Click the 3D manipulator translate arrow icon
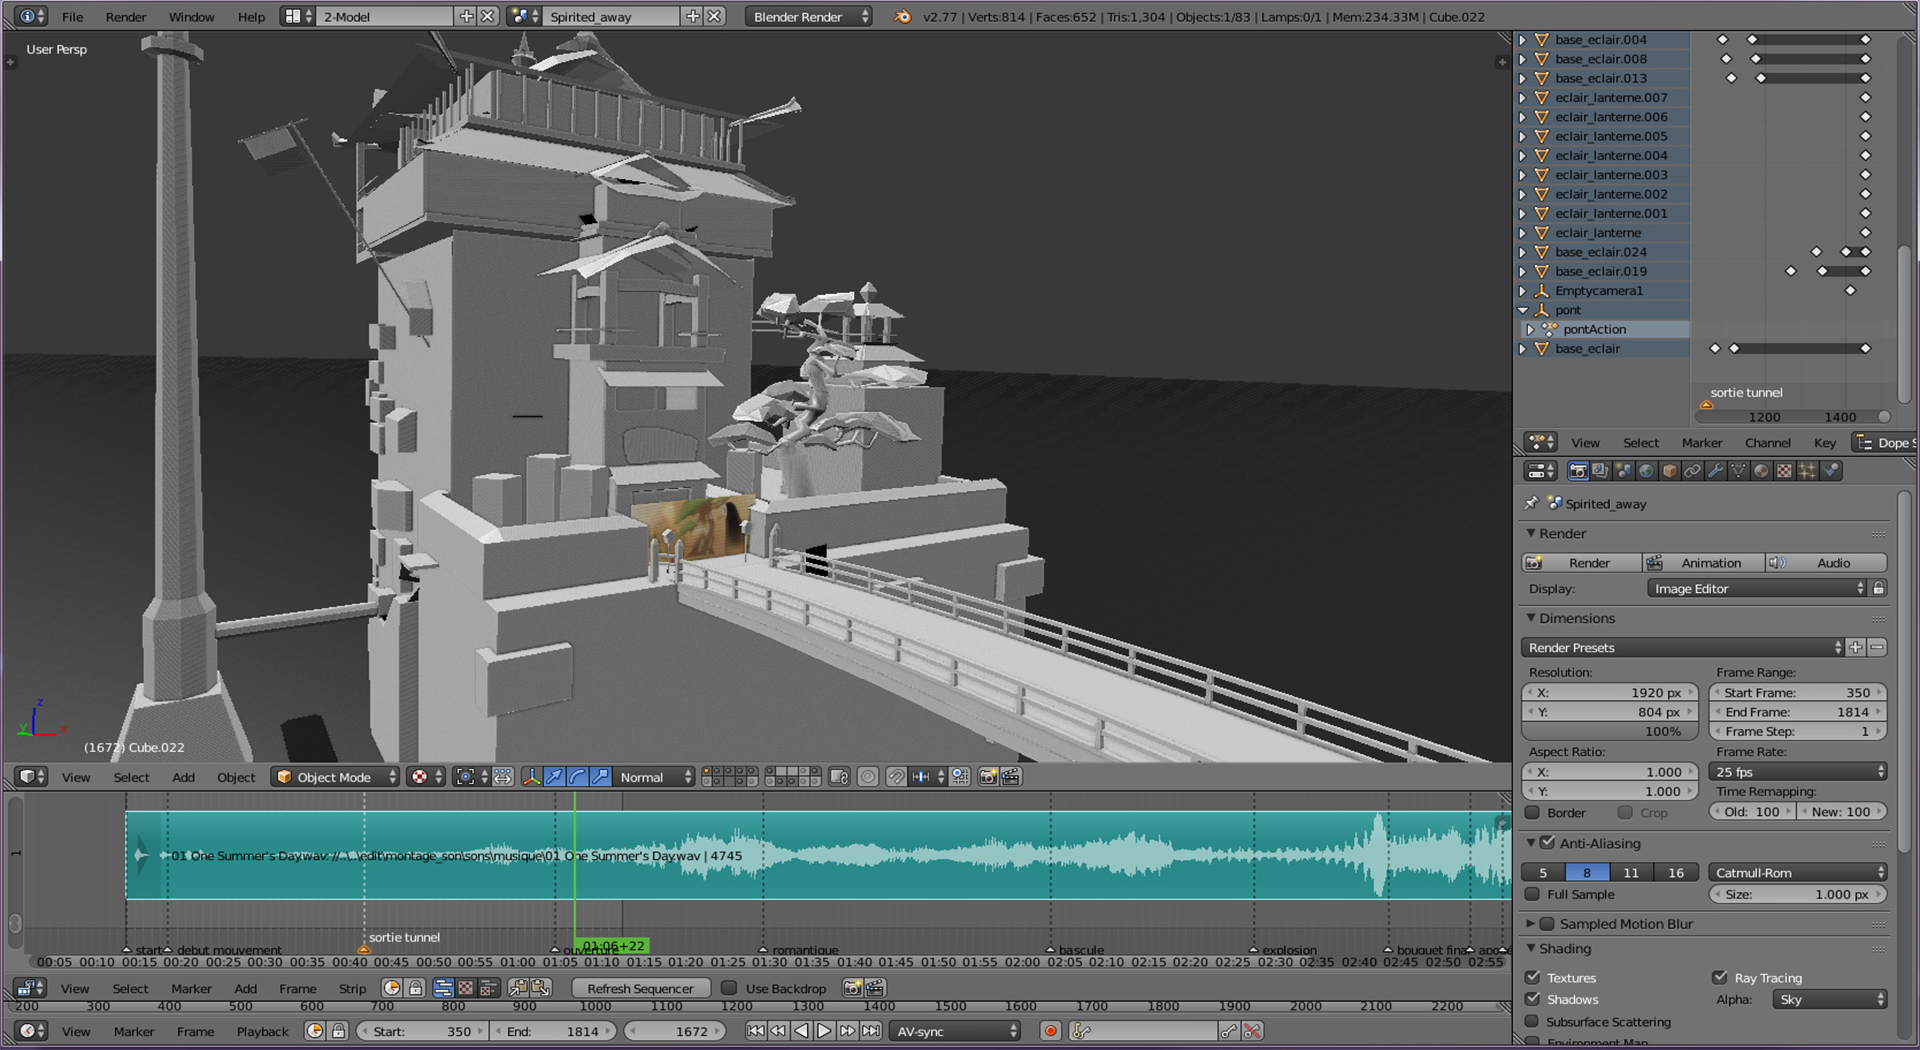 [554, 777]
